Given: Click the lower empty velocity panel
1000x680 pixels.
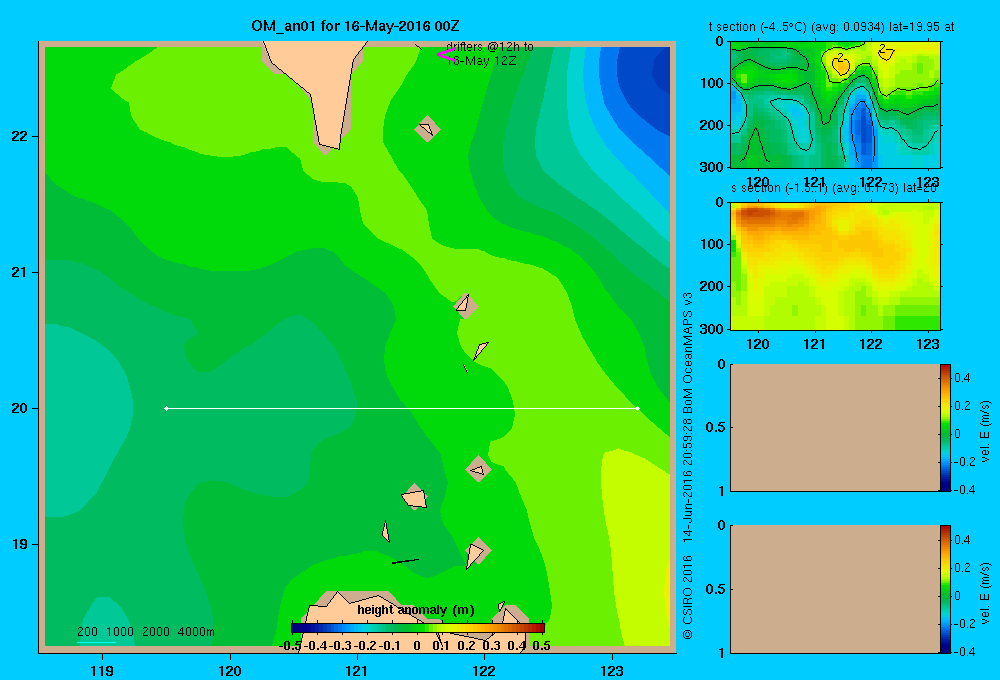Looking at the screenshot, I should [x=835, y=589].
